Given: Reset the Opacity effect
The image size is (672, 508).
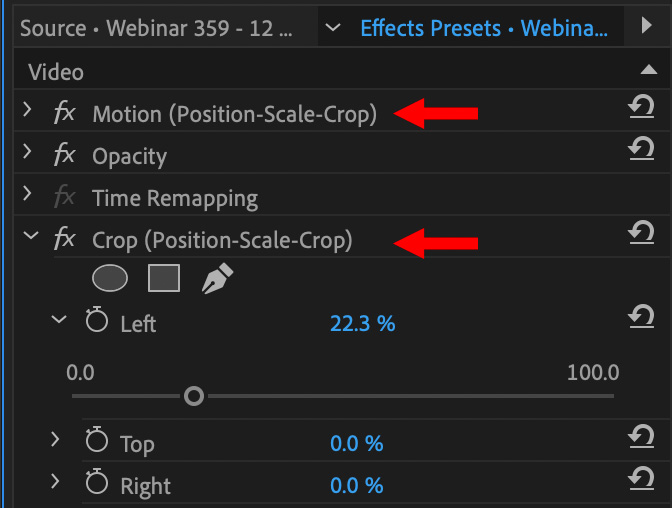Looking at the screenshot, I should tap(641, 149).
